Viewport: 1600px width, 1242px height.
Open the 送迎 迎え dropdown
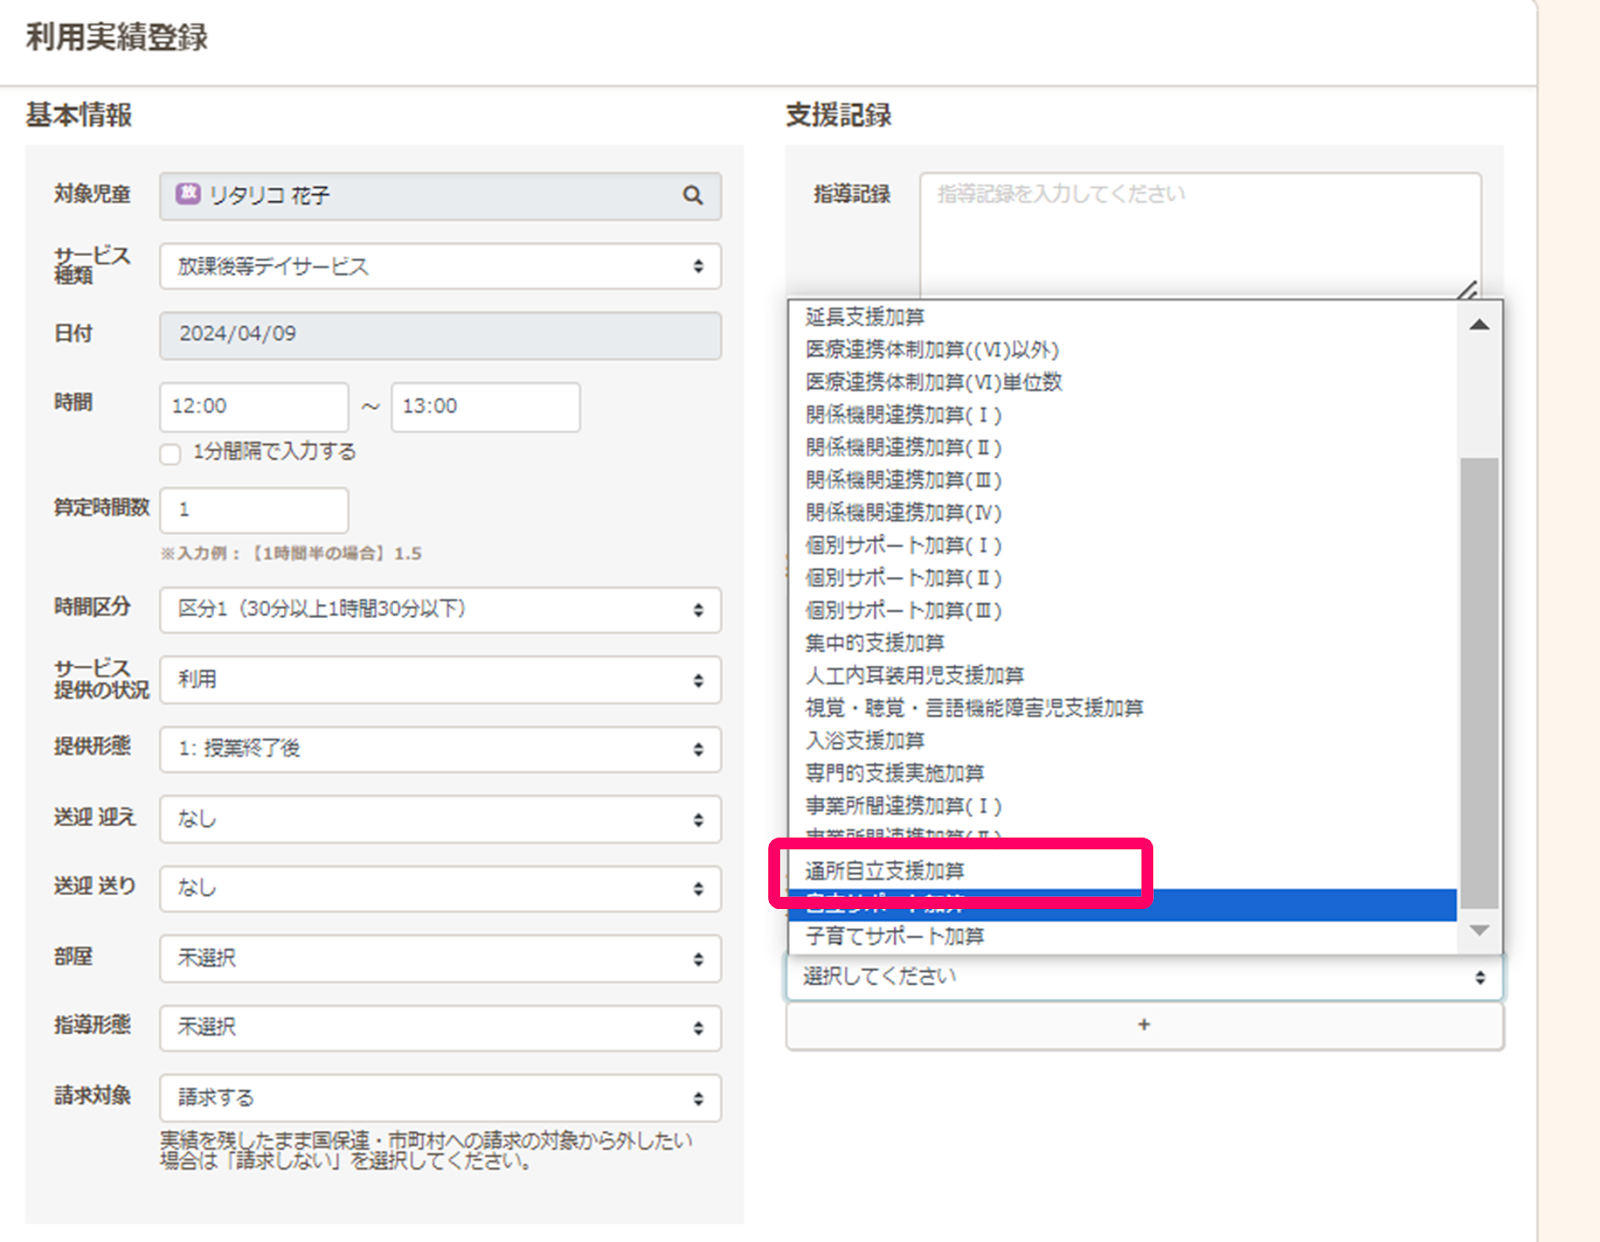tap(440, 819)
